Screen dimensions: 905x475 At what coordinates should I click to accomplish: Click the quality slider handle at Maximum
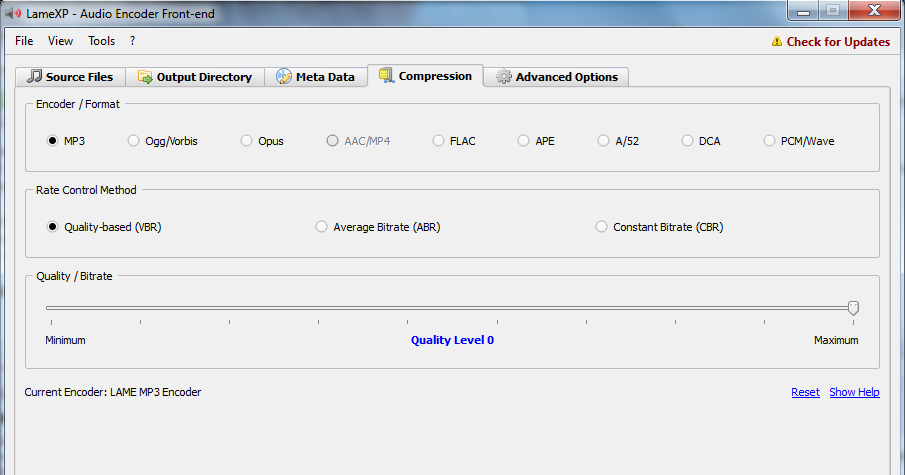pos(853,308)
